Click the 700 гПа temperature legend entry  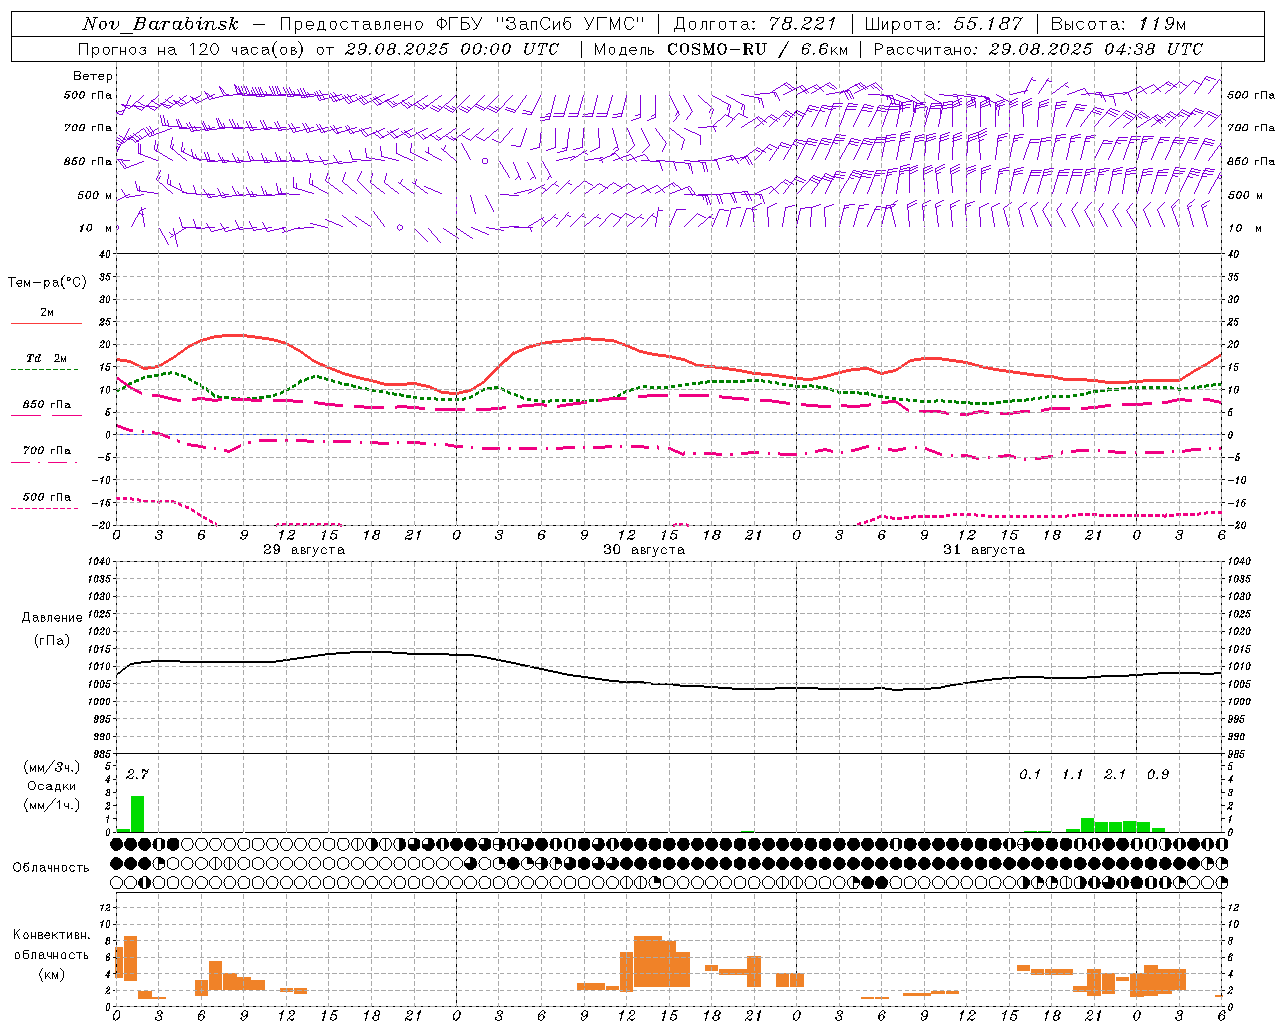pyautogui.click(x=47, y=451)
